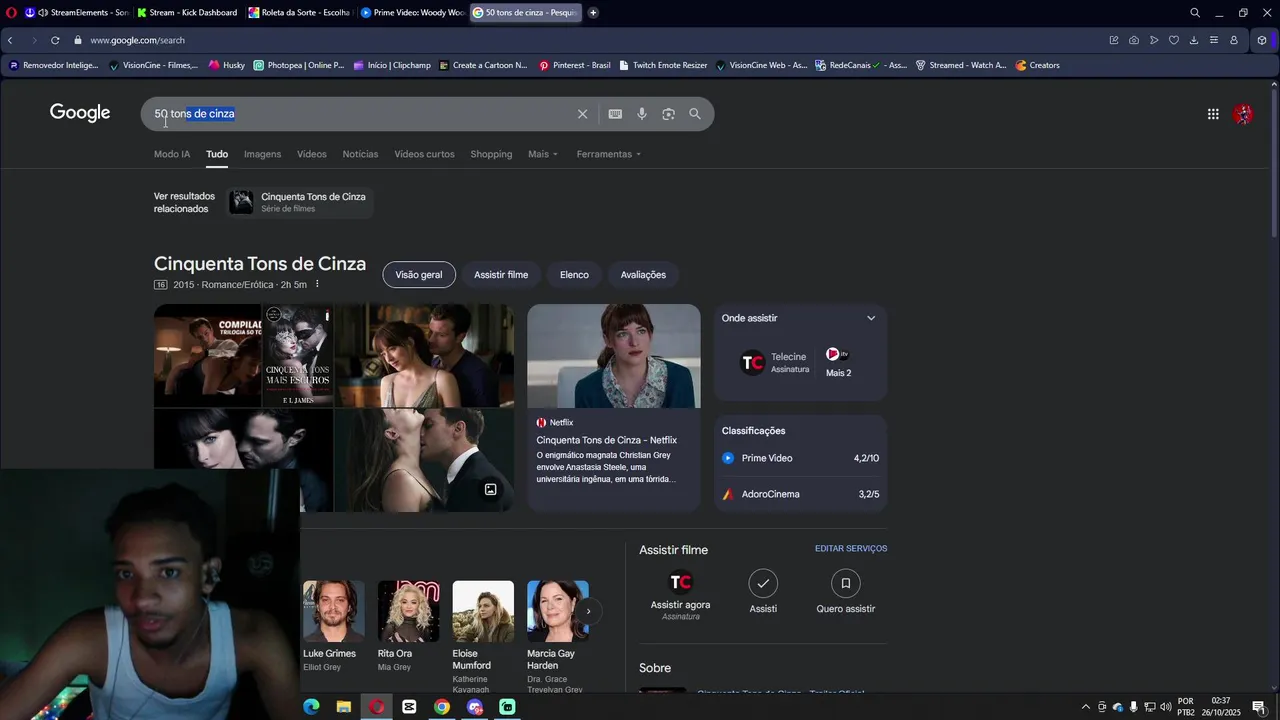Select the Avaliações chip
This screenshot has width=1280, height=720.
[x=643, y=275]
